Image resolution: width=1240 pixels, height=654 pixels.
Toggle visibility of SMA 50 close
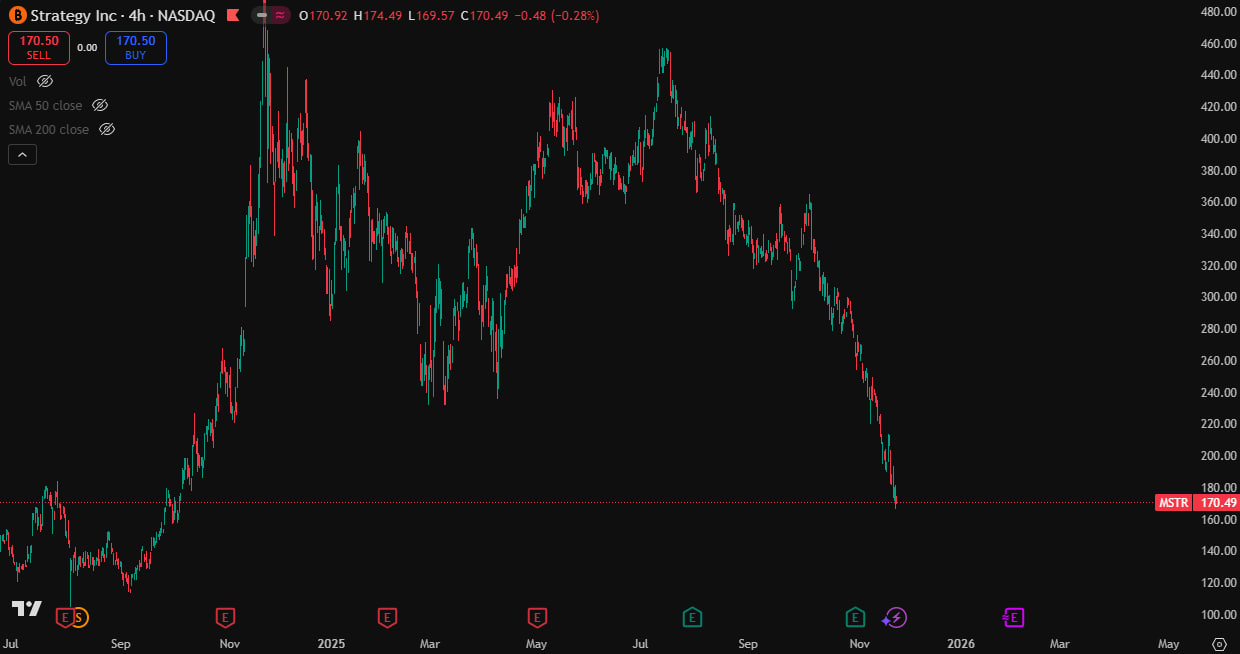[99, 105]
